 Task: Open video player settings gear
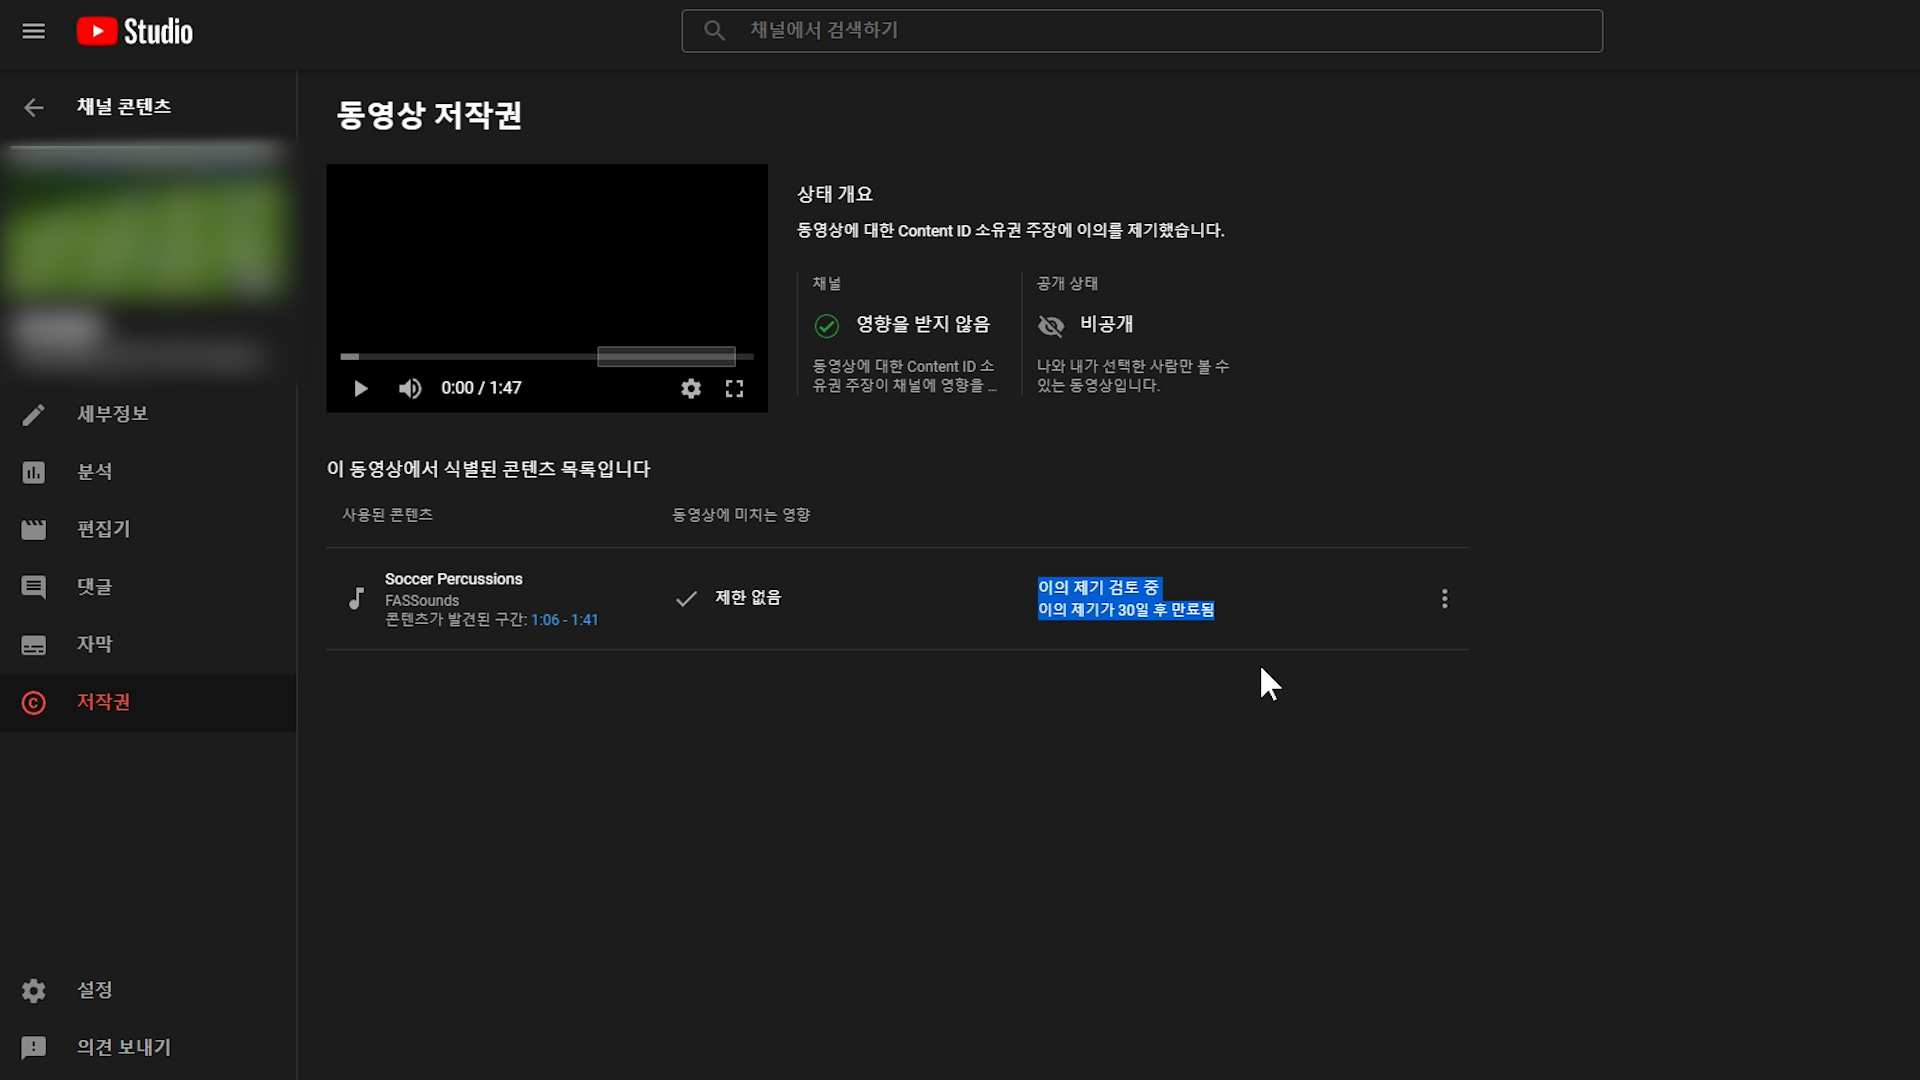(x=691, y=388)
